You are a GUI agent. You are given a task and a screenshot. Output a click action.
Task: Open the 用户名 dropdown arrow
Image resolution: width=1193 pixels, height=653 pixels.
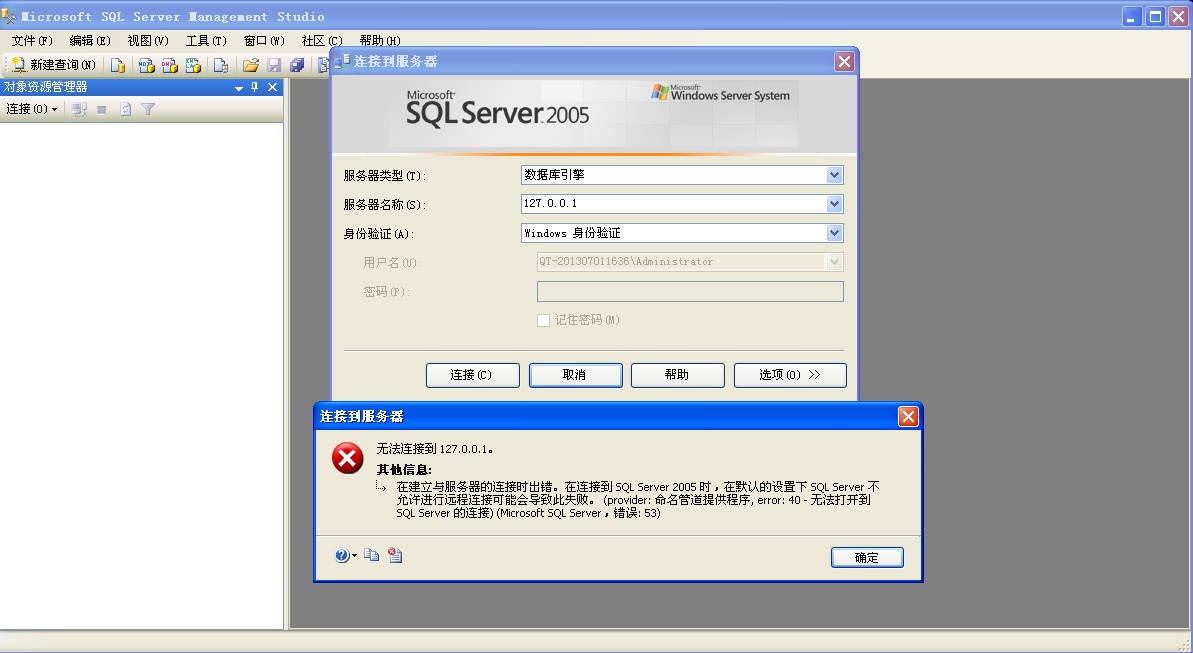[835, 262]
